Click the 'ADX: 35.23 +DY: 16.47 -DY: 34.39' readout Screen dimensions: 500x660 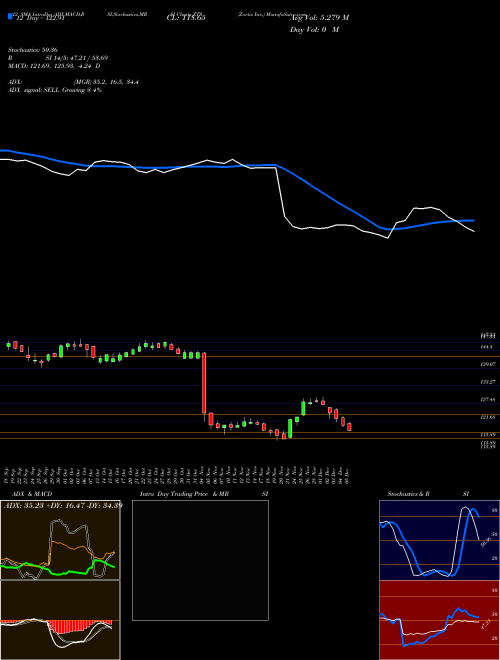point(63,505)
